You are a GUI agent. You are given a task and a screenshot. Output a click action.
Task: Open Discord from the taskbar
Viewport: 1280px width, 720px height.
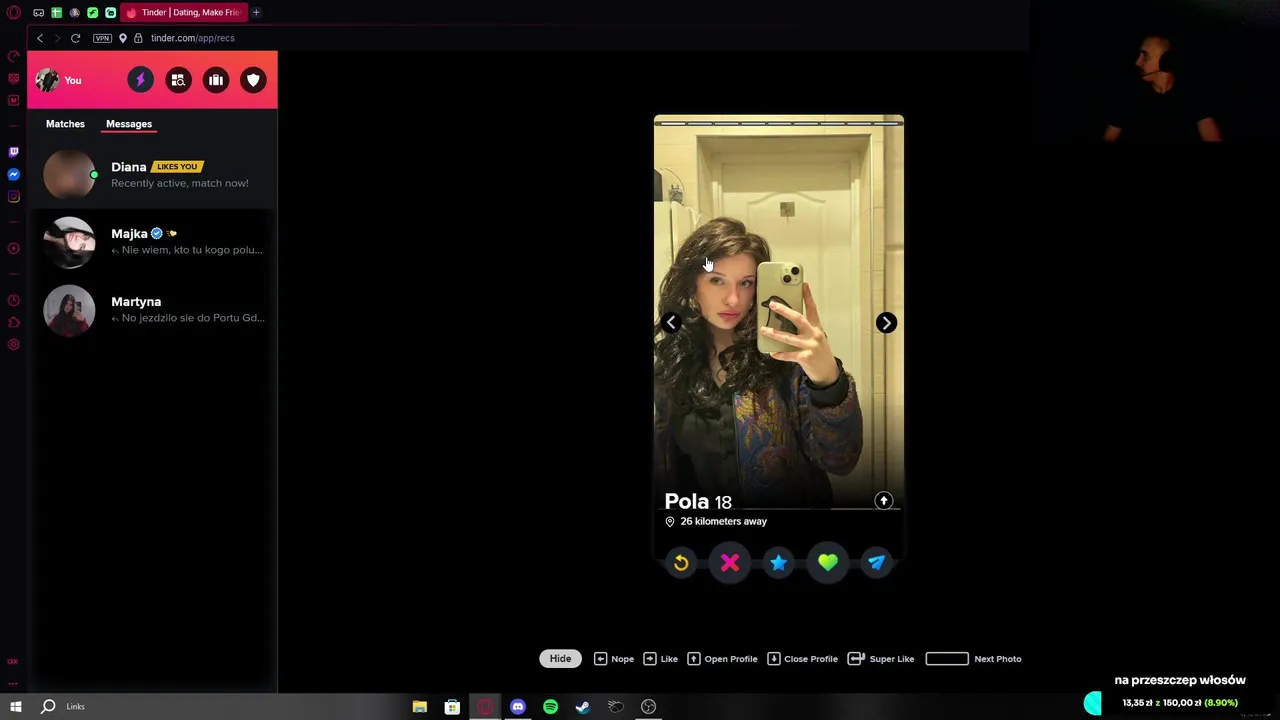tap(518, 707)
